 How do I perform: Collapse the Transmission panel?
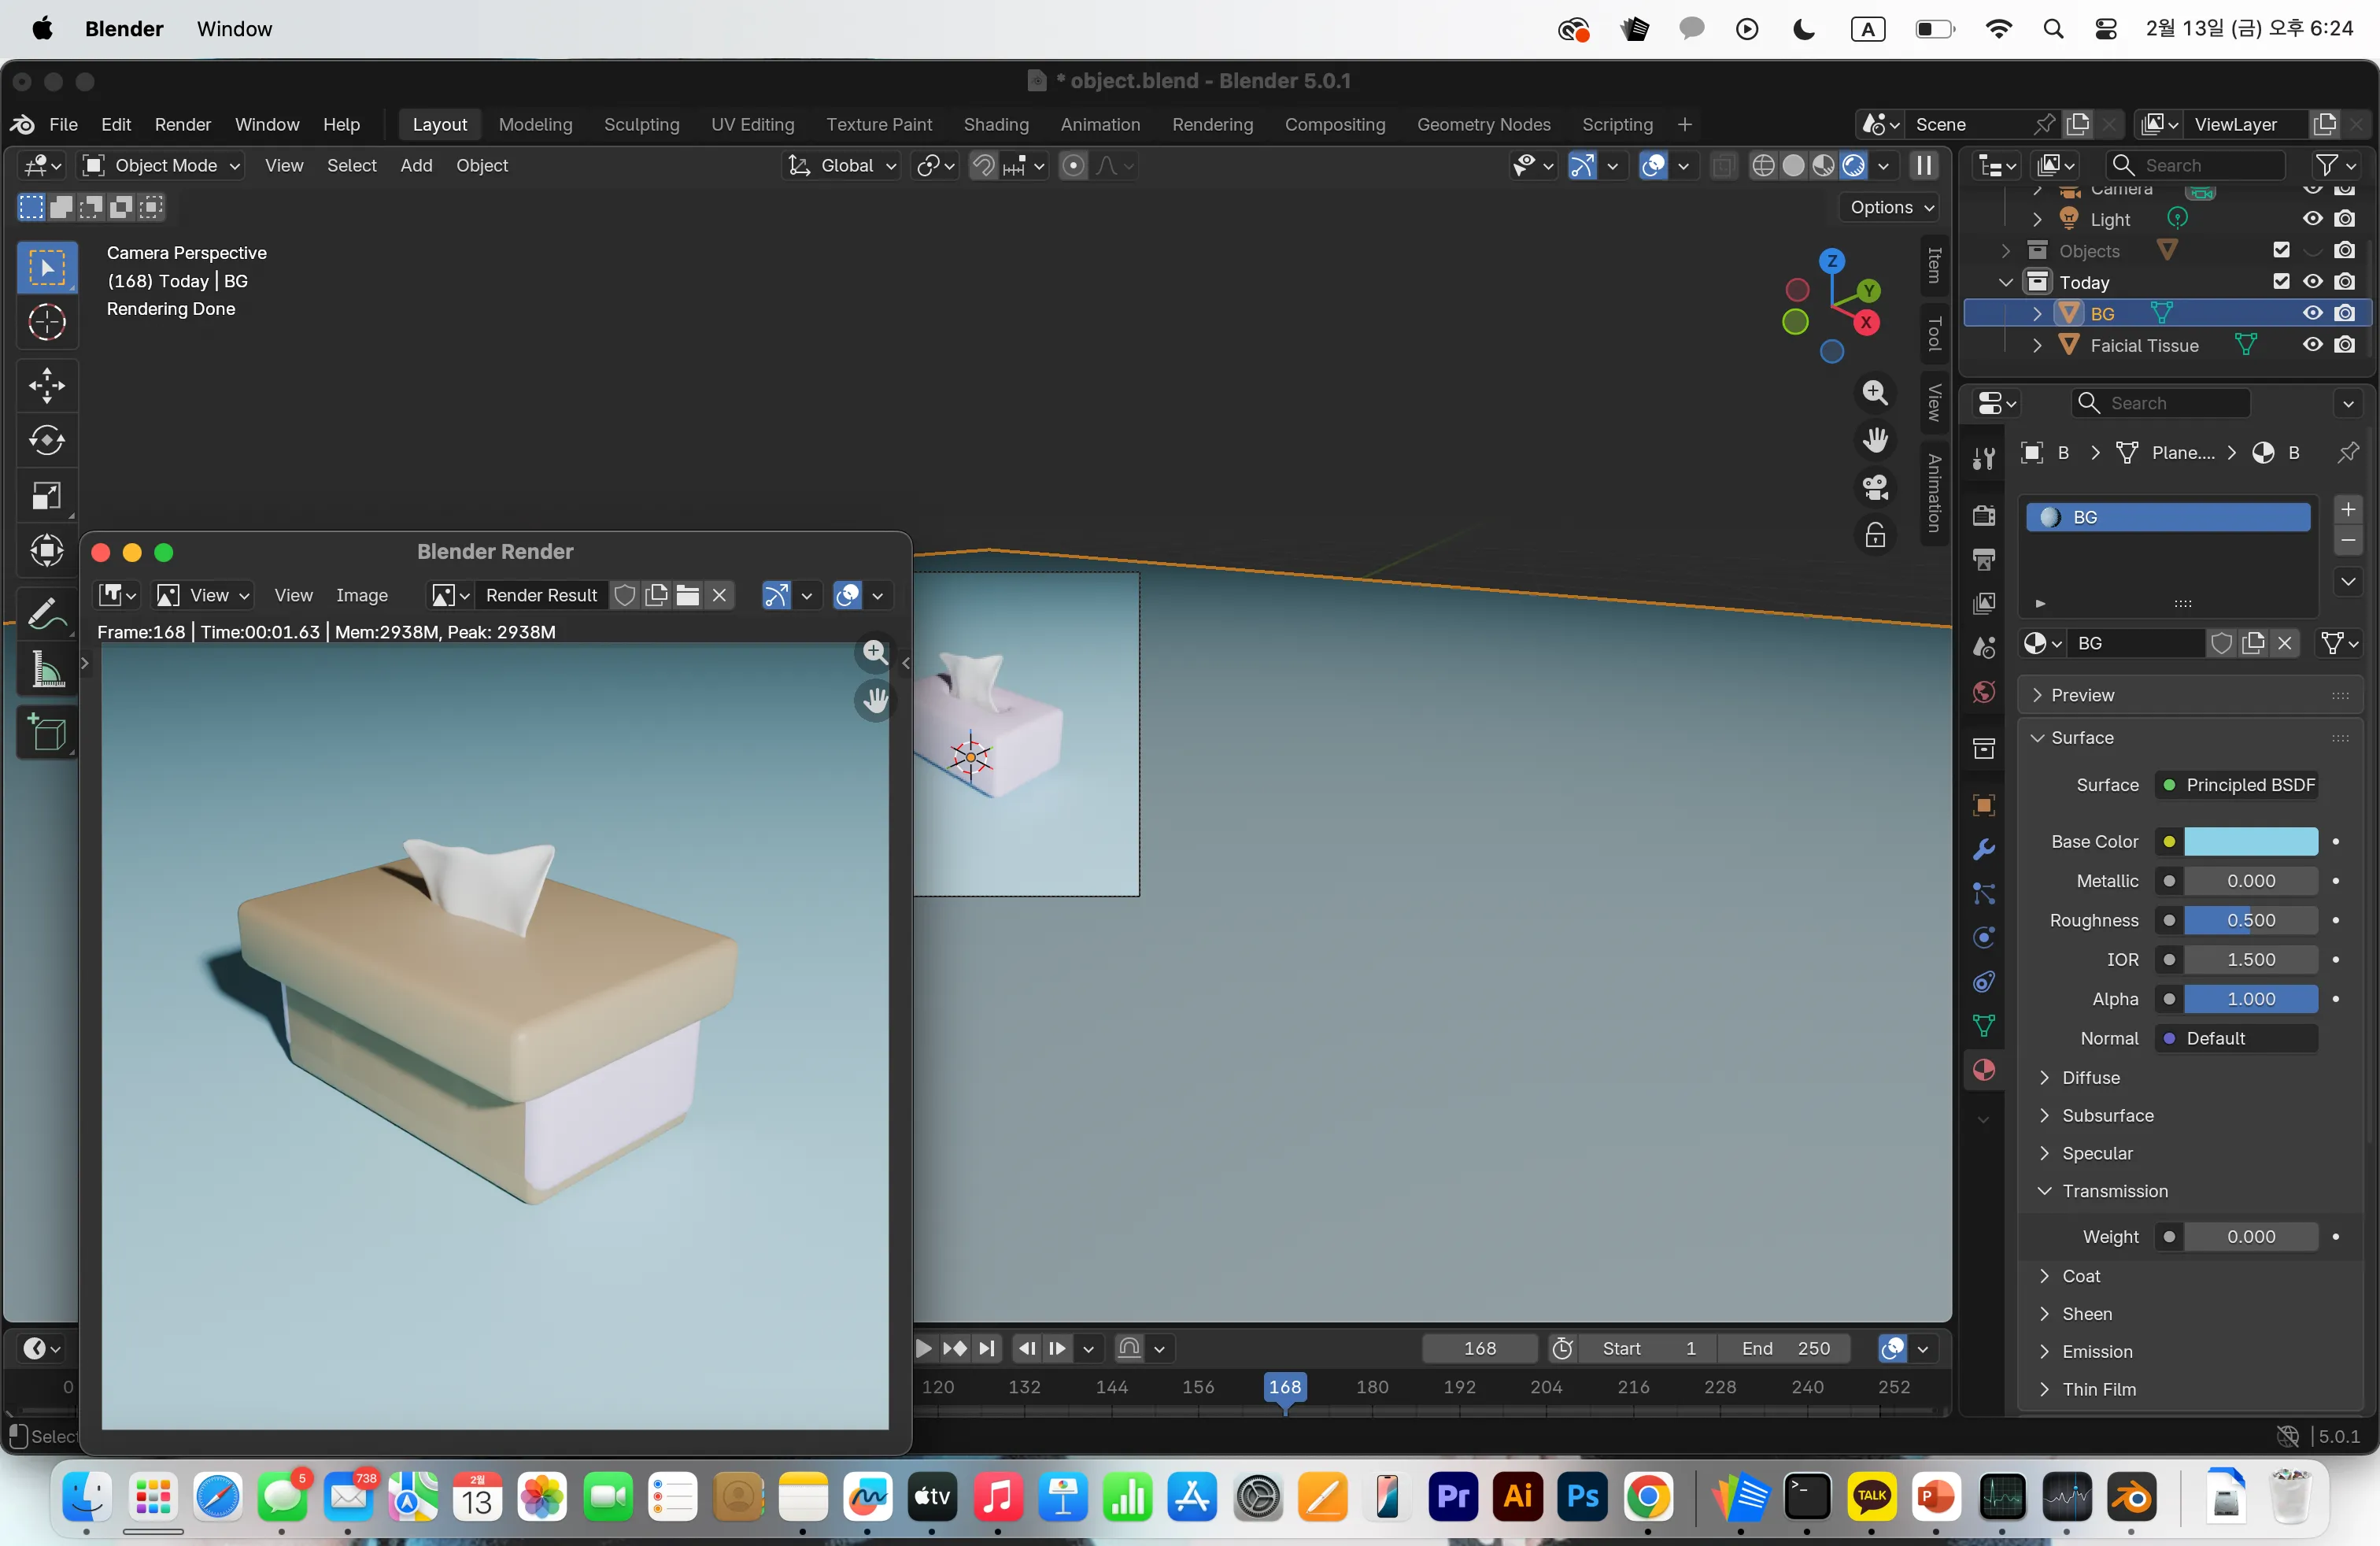2114,1191
